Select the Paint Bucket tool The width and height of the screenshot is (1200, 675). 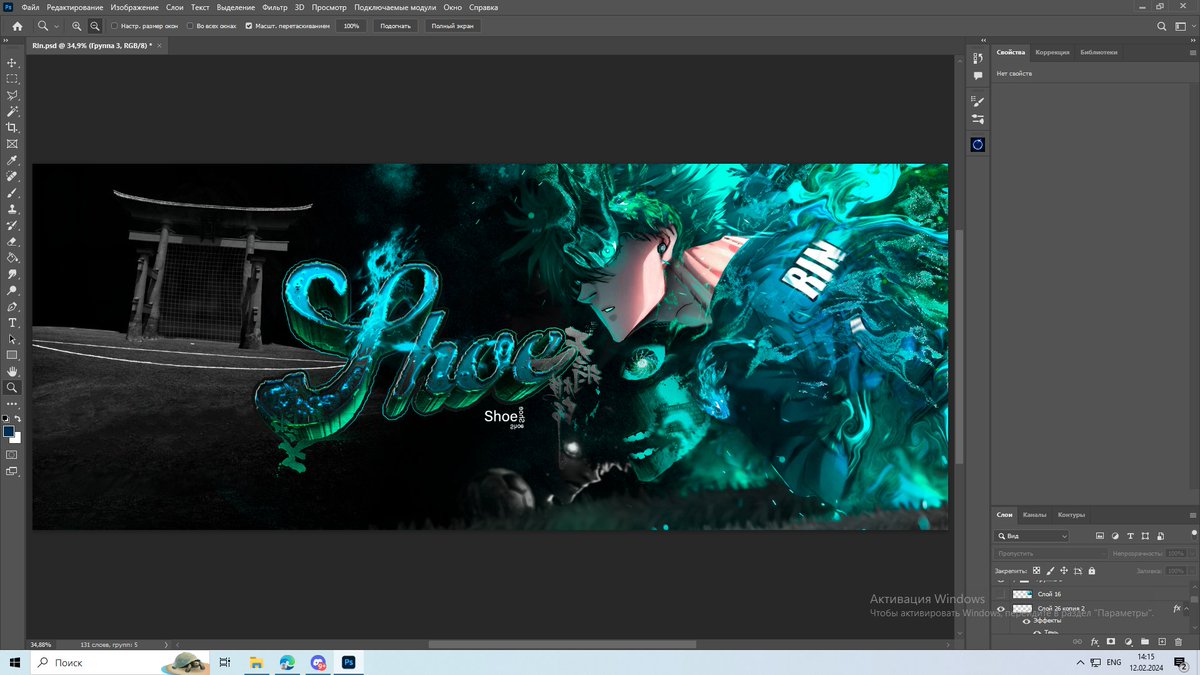(12, 257)
